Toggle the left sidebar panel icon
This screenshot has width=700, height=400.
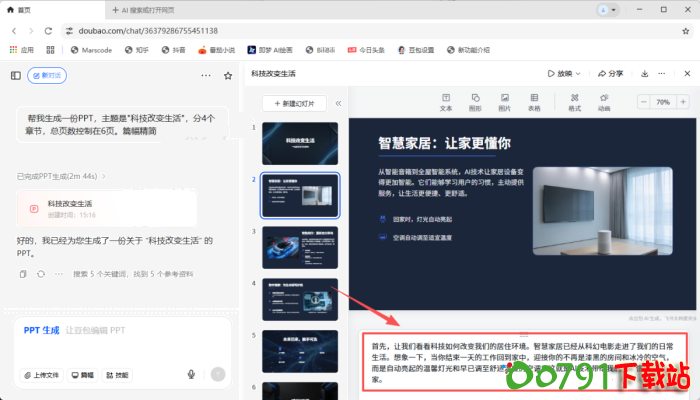click(x=16, y=75)
